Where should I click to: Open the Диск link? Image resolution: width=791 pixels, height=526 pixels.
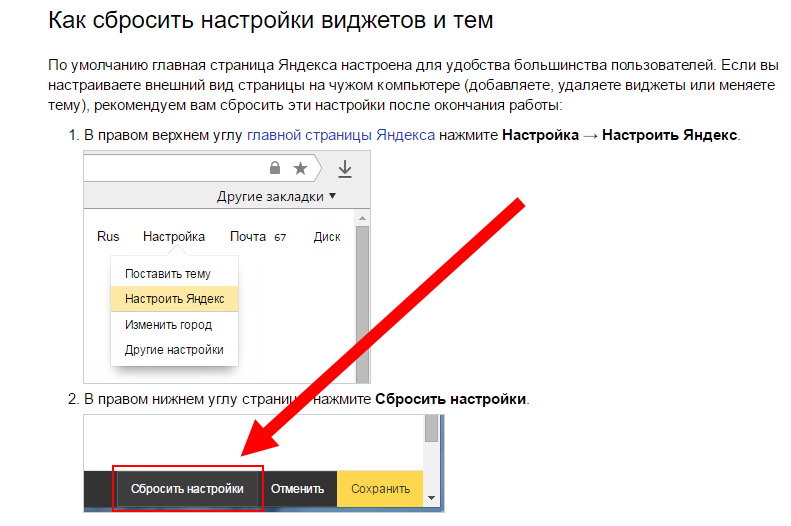tap(327, 237)
